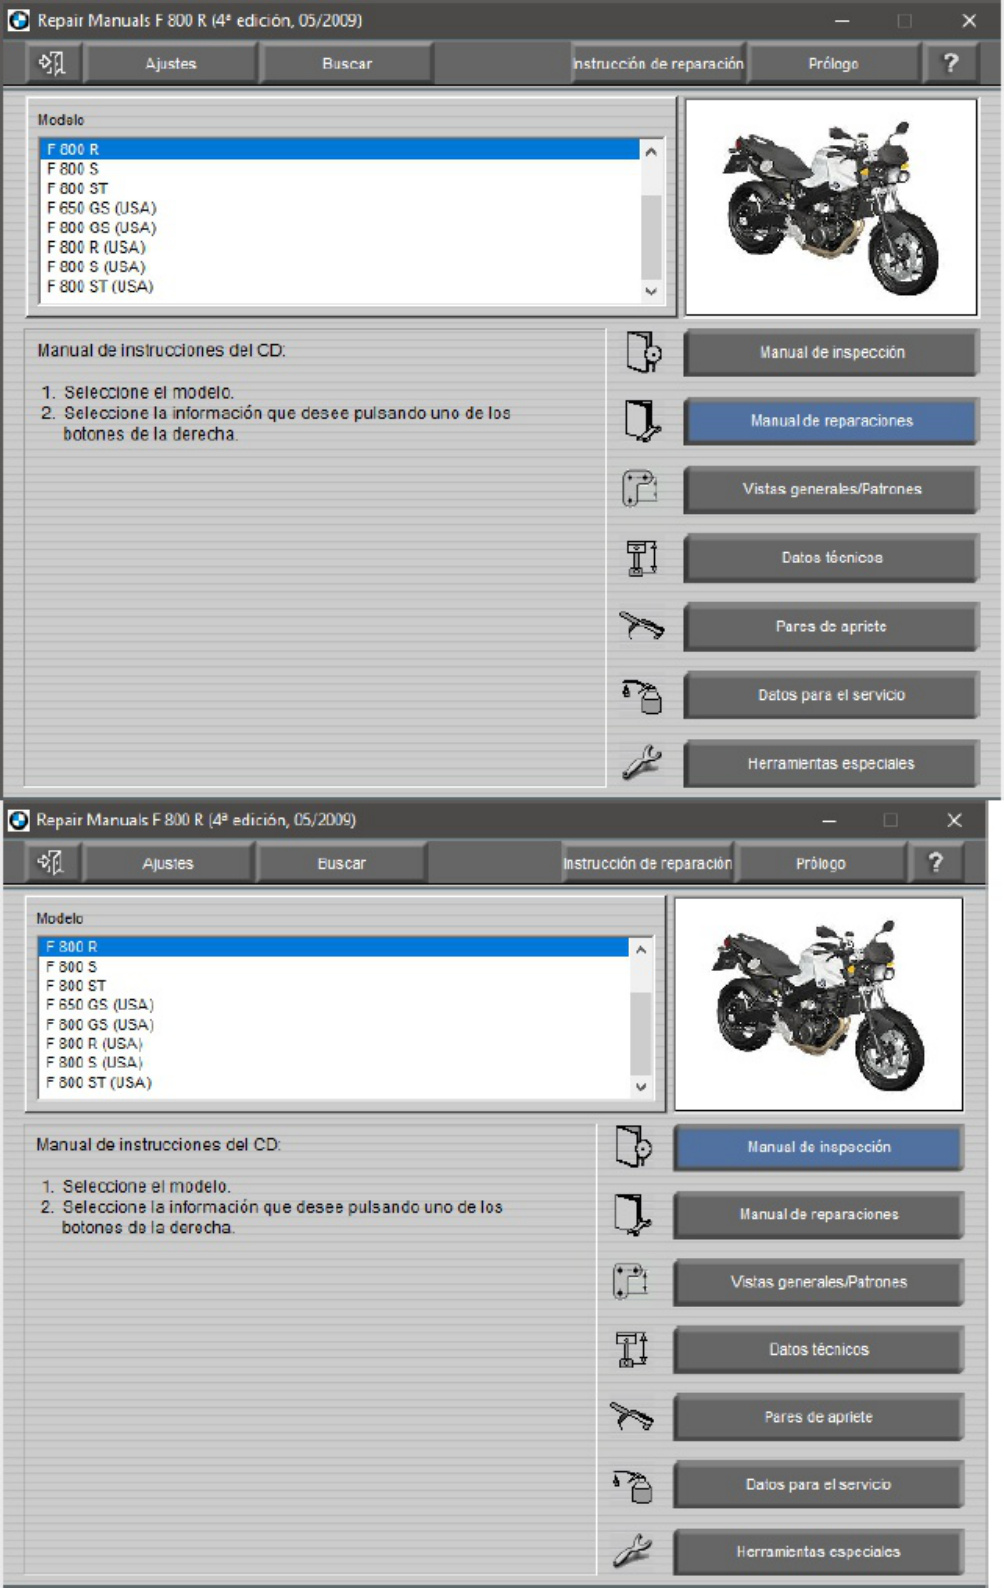Open Ajustes in lower window

point(168,863)
